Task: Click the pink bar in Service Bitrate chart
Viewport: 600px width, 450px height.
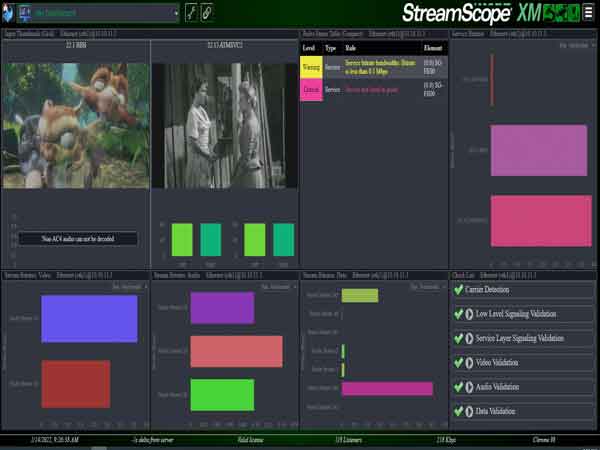Action: coord(541,221)
